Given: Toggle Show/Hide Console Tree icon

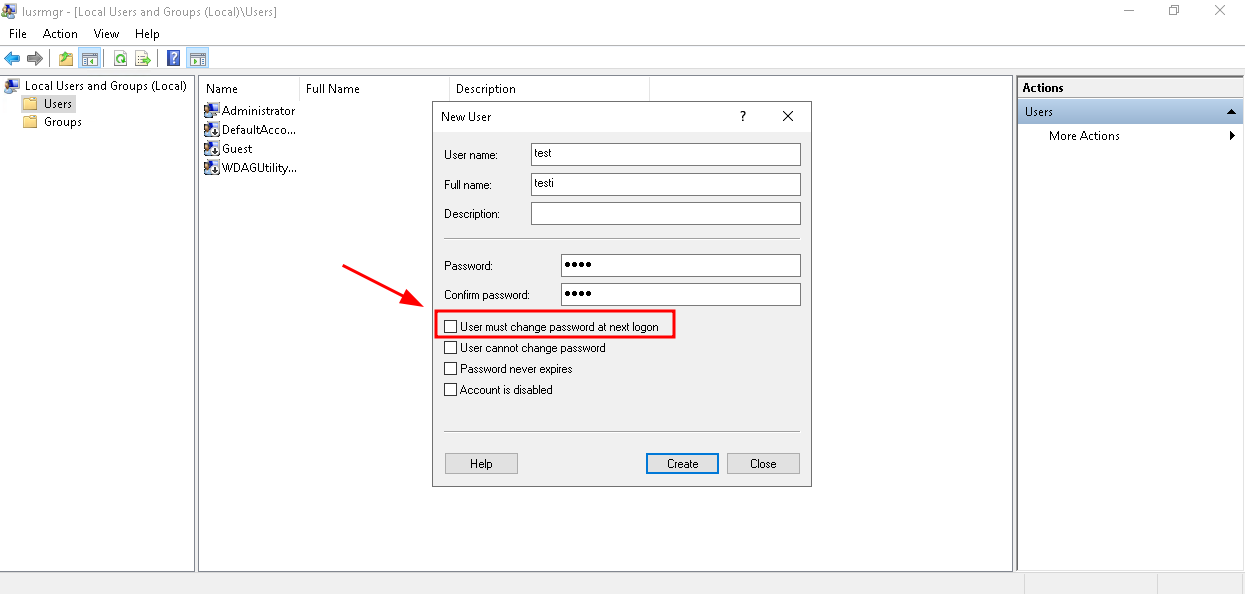Looking at the screenshot, I should pos(90,58).
